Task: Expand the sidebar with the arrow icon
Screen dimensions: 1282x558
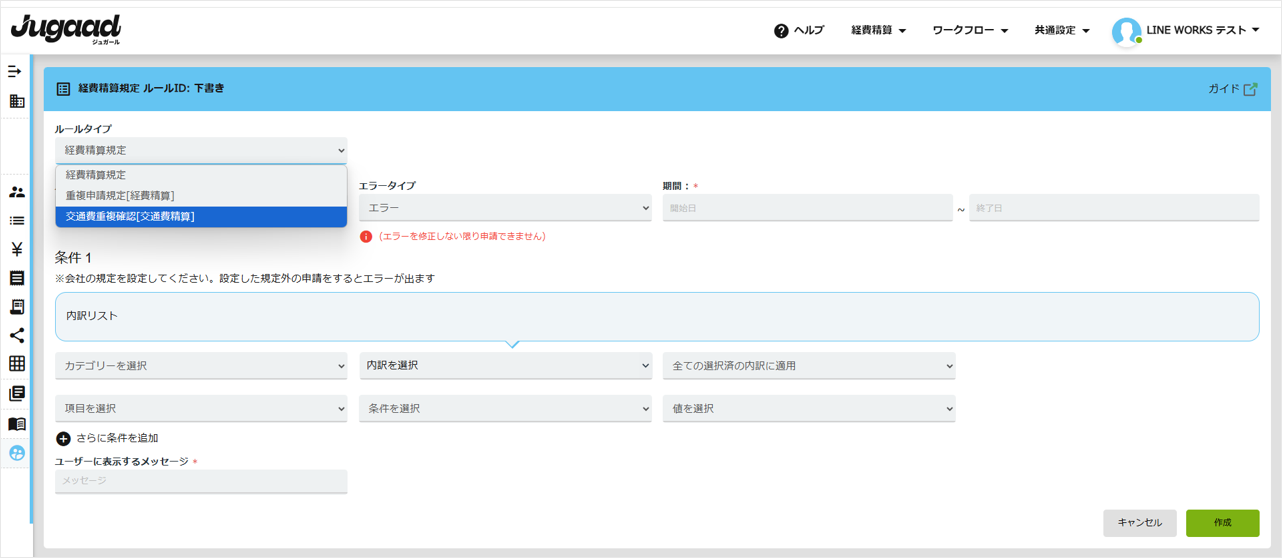Action: point(15,72)
